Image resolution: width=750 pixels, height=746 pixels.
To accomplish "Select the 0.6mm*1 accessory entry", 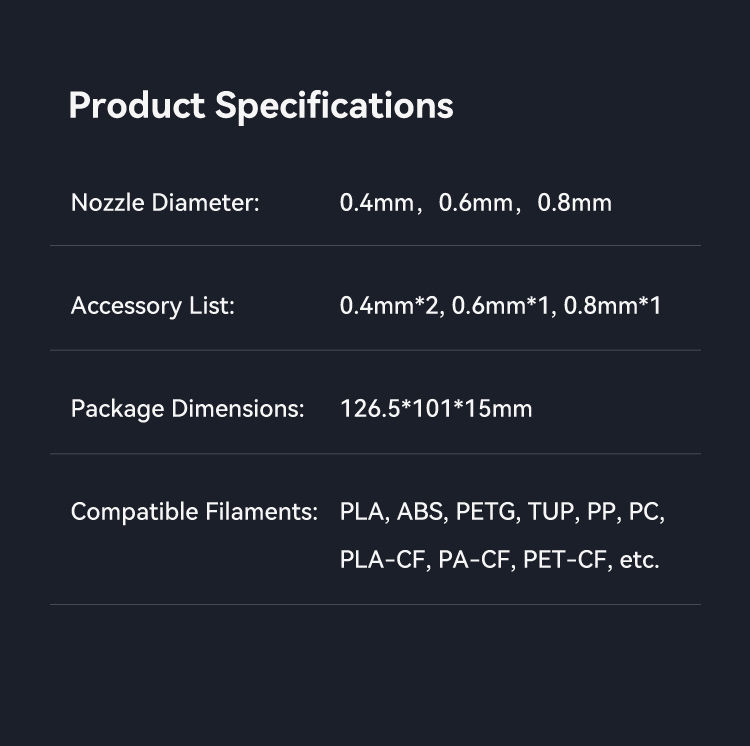I will pos(503,306).
